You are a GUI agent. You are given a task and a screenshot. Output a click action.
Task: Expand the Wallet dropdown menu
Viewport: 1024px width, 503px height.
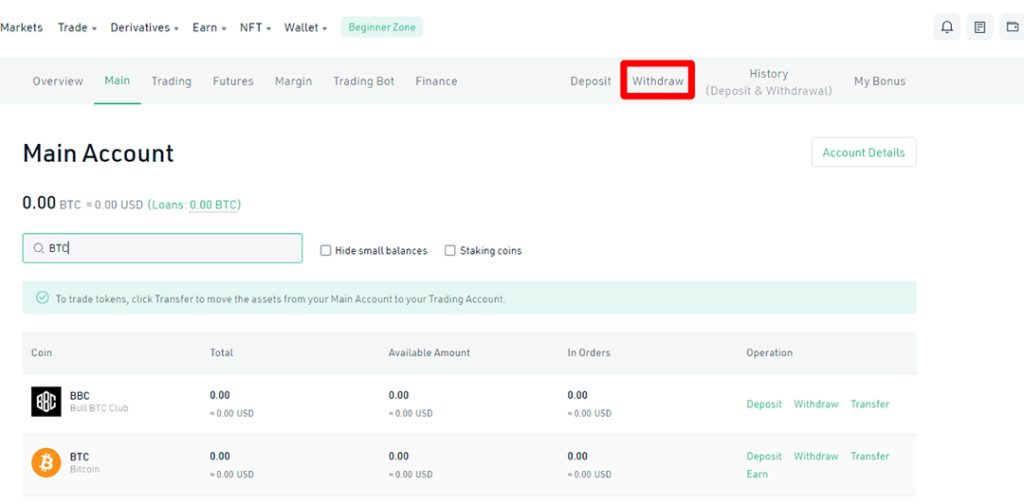pyautogui.click(x=305, y=27)
